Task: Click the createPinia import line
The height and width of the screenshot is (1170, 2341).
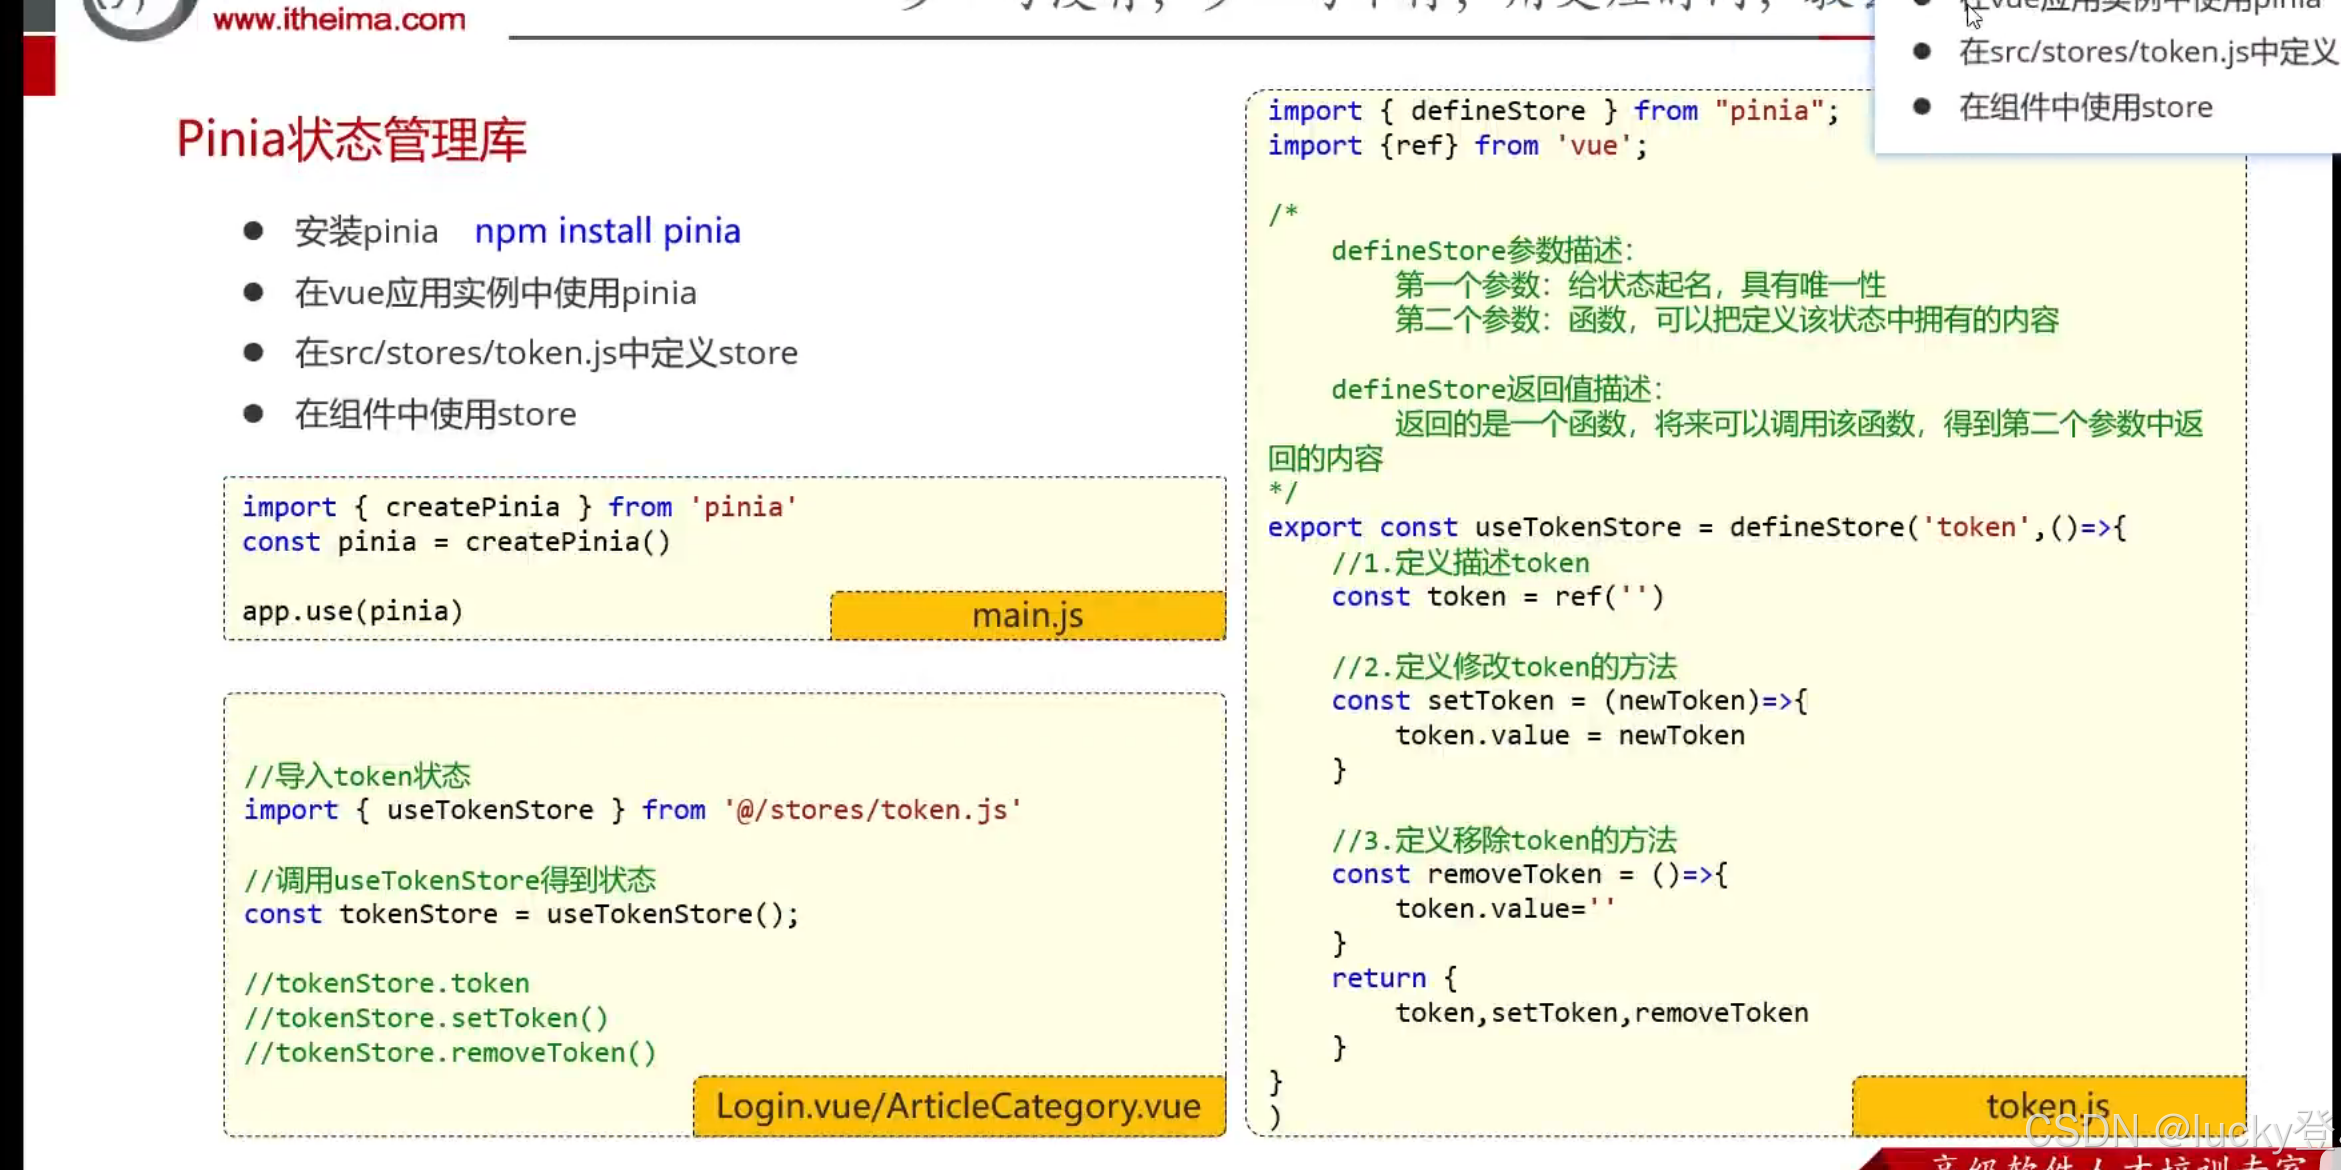Action: pos(519,507)
